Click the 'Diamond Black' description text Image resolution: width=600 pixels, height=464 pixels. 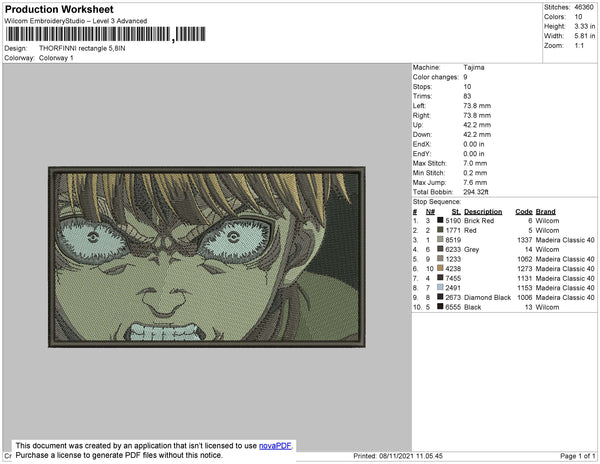pos(487,297)
